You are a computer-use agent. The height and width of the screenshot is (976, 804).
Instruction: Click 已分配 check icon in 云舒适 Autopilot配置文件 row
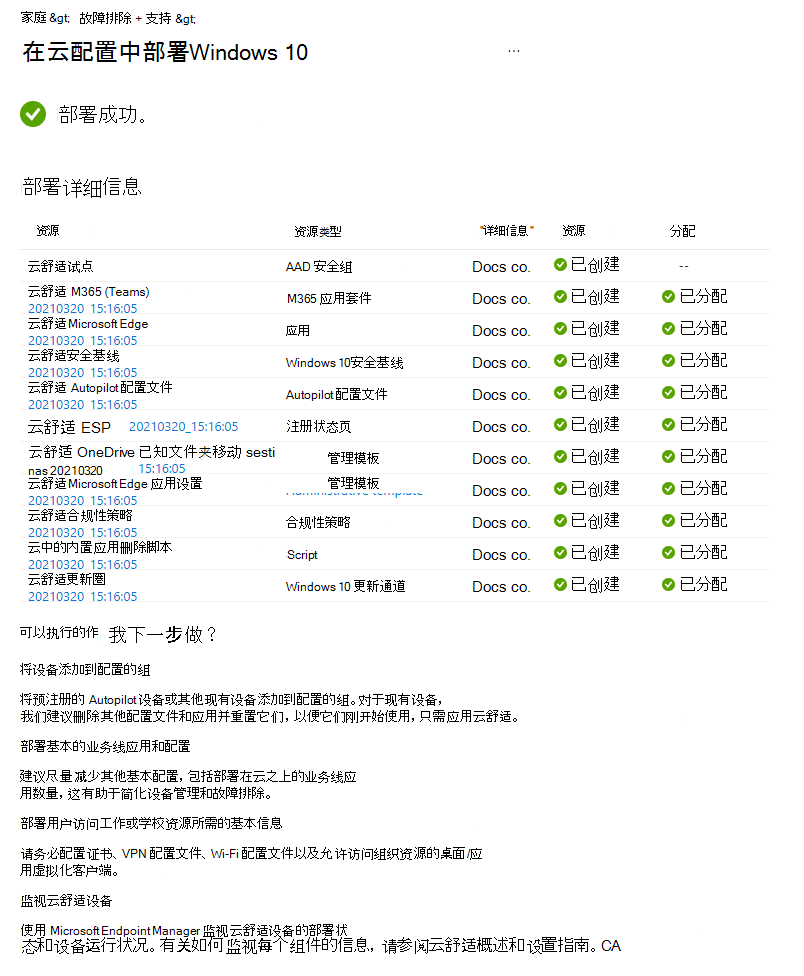(668, 392)
